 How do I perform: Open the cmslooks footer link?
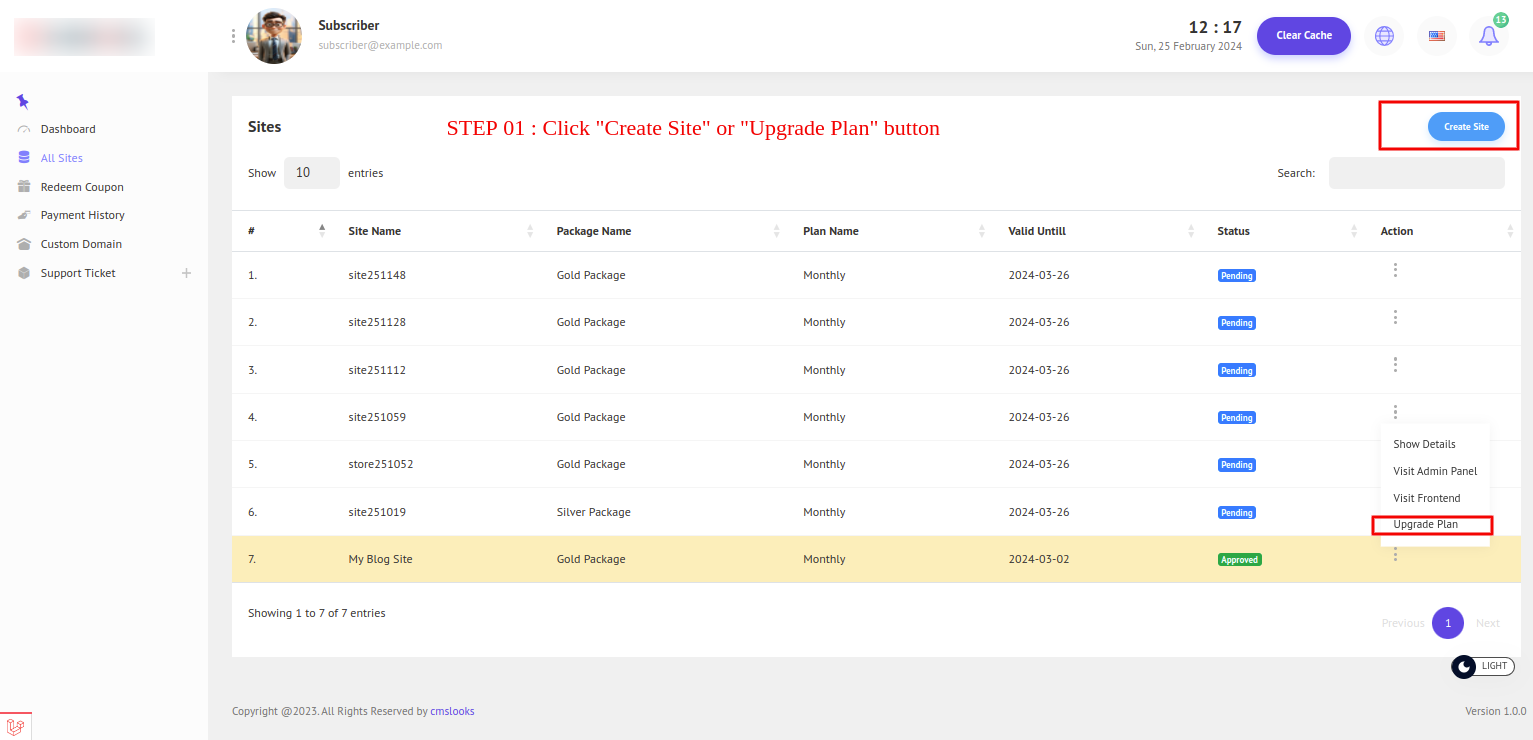point(452,711)
